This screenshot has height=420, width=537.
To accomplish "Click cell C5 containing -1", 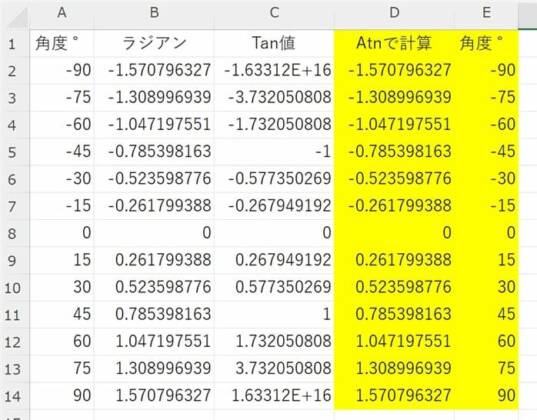I will 274,152.
